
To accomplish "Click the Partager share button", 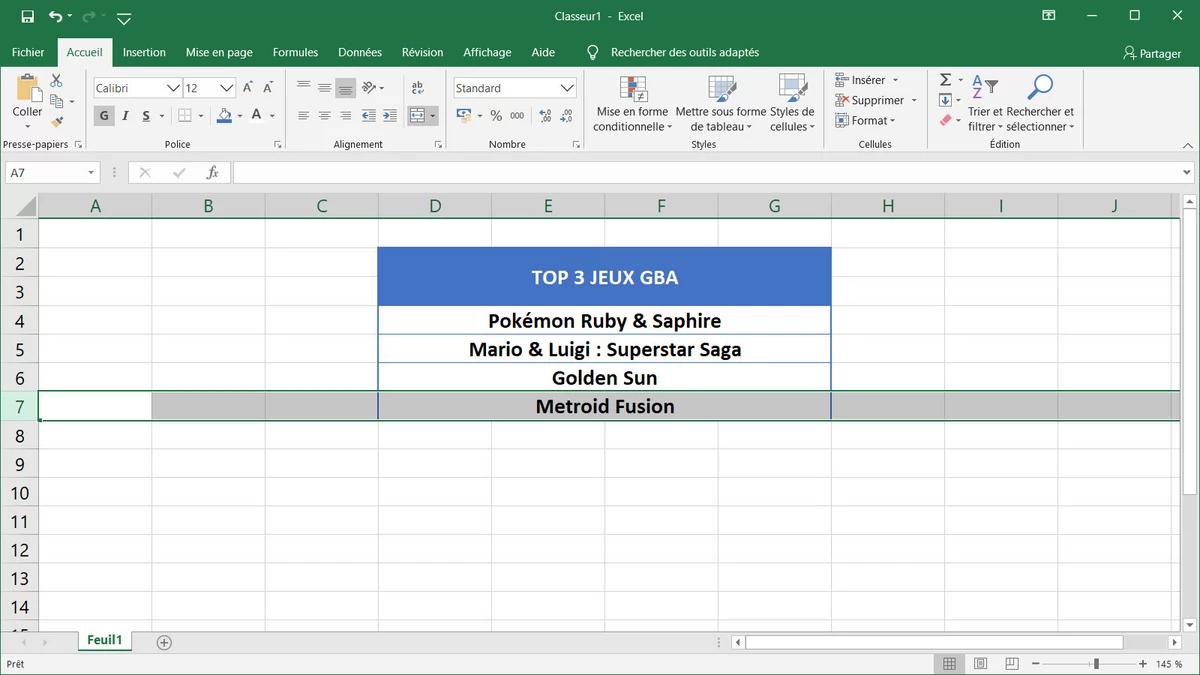I will [1152, 53].
